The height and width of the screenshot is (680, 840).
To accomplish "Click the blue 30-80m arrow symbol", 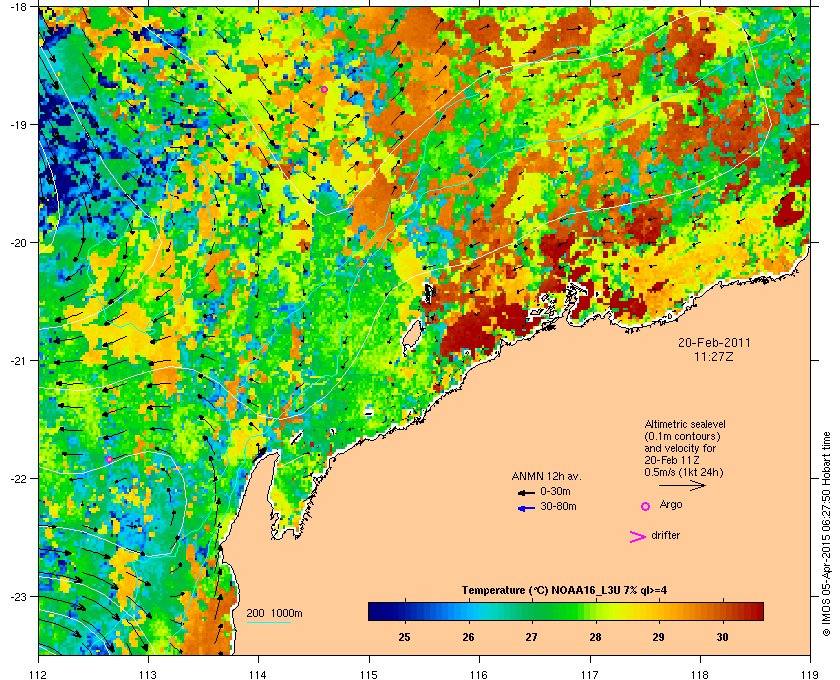I will (x=527, y=508).
